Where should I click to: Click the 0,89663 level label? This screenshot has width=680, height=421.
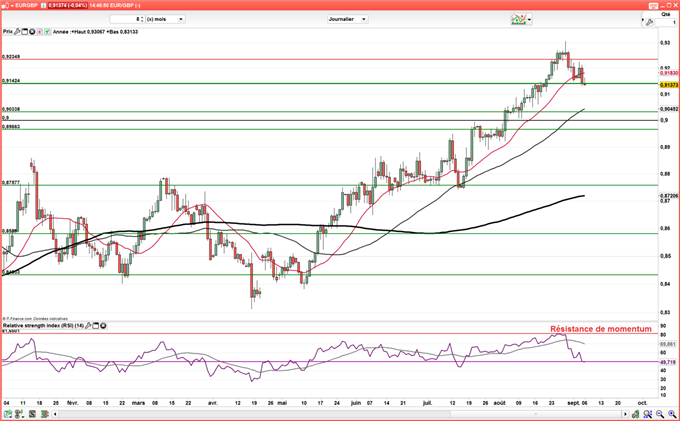11,127
